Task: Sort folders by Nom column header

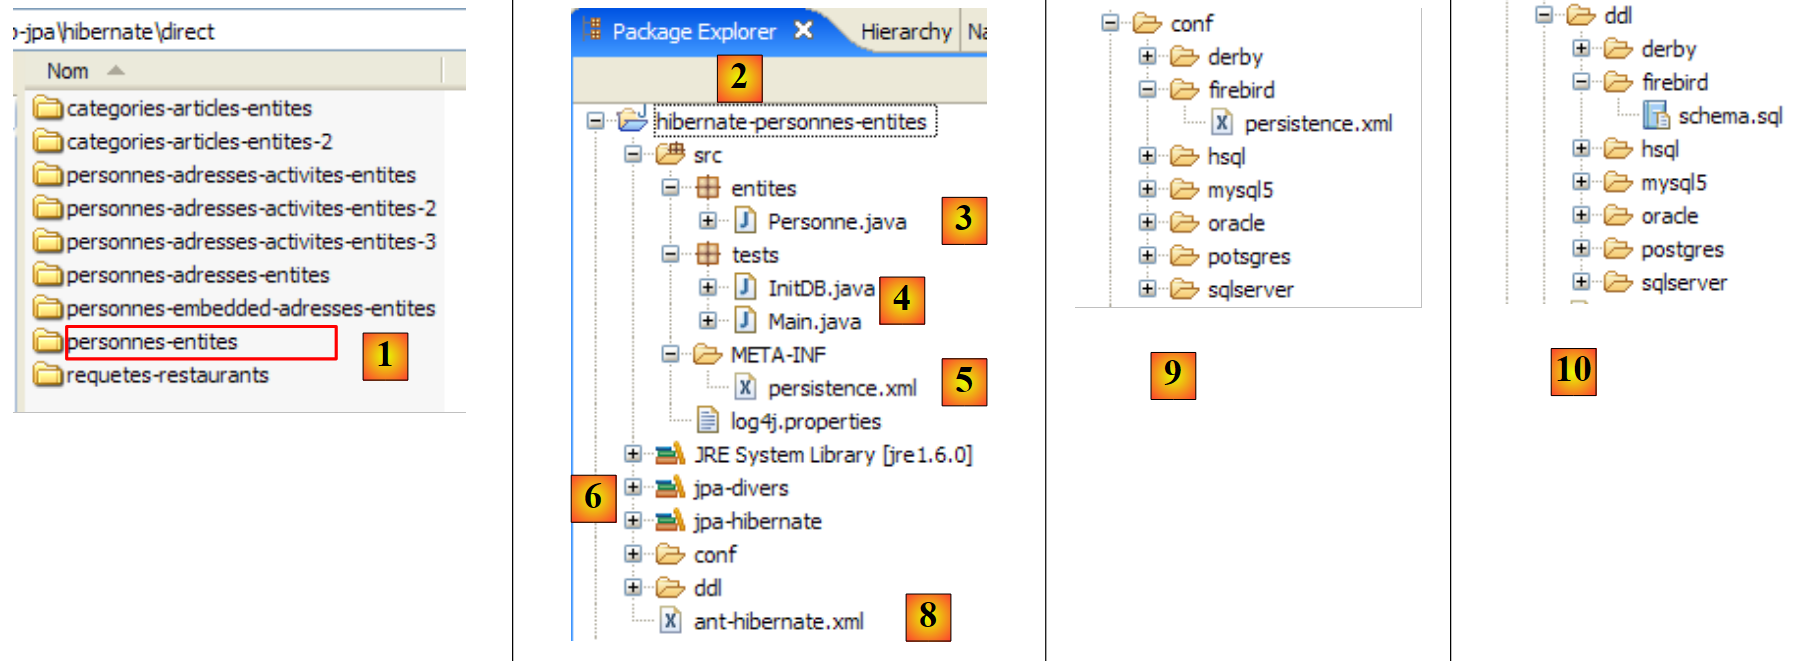Action: tap(68, 71)
